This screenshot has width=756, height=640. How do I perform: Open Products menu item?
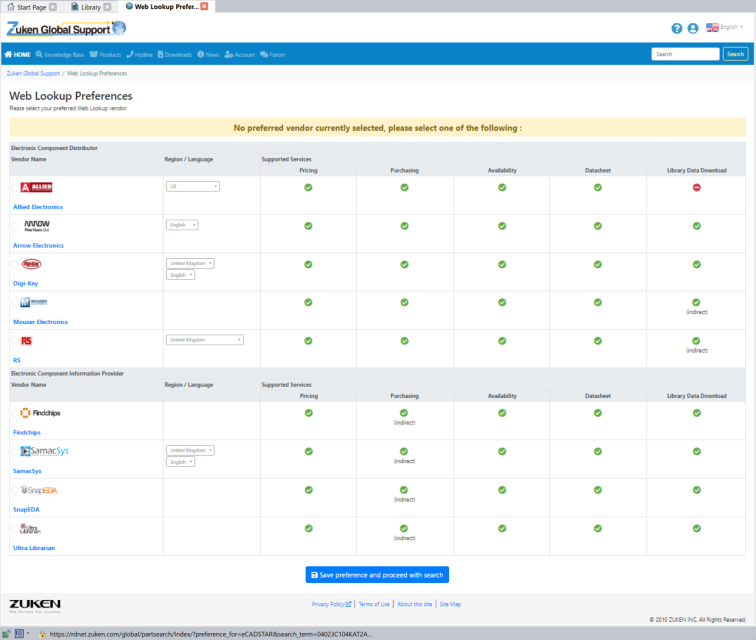tap(105, 54)
